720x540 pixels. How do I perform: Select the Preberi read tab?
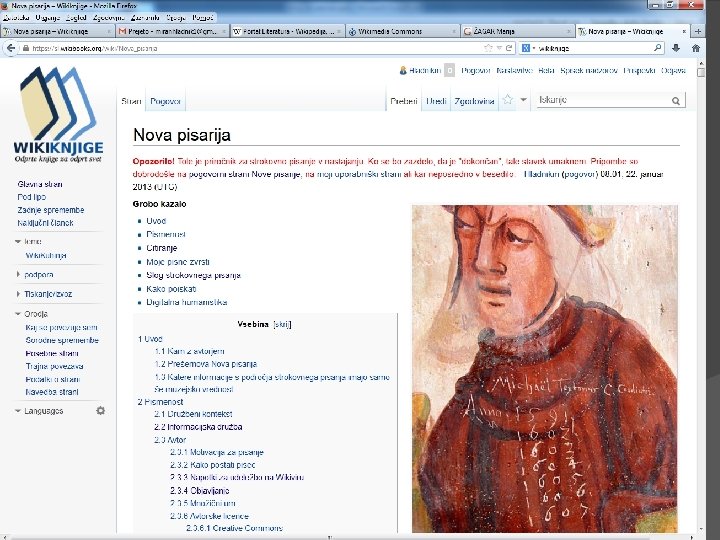pos(404,101)
